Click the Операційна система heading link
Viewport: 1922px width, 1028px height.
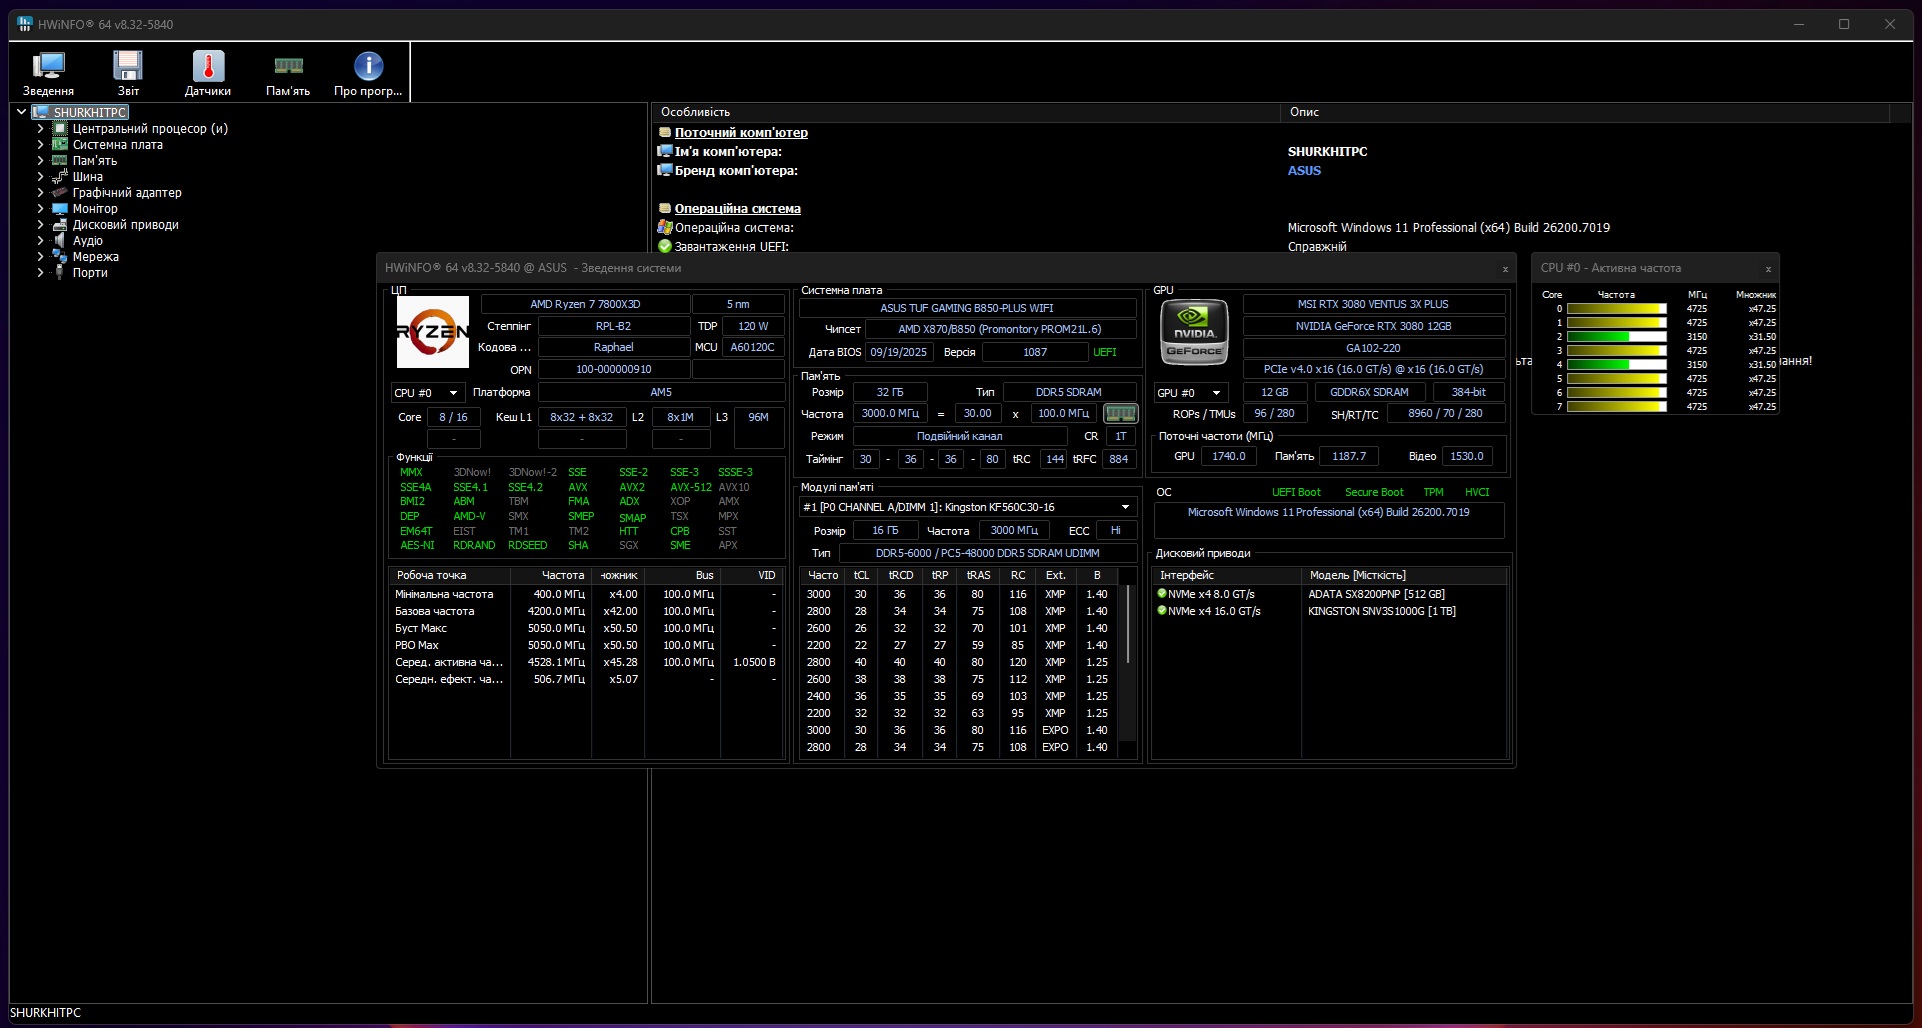(x=737, y=209)
